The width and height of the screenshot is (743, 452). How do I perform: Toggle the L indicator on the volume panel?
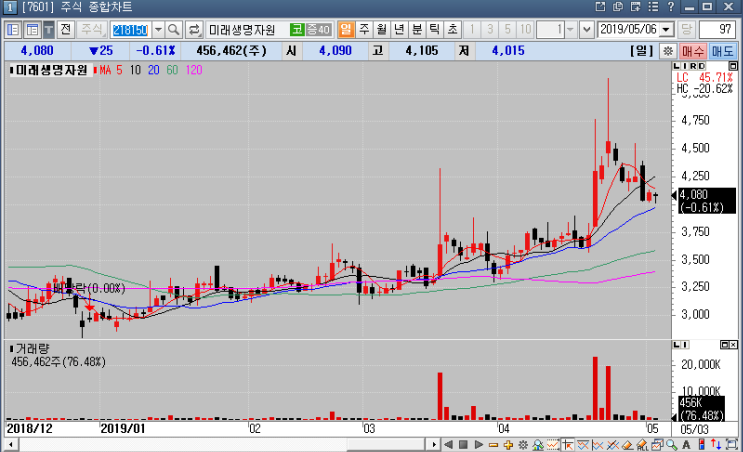point(677,345)
